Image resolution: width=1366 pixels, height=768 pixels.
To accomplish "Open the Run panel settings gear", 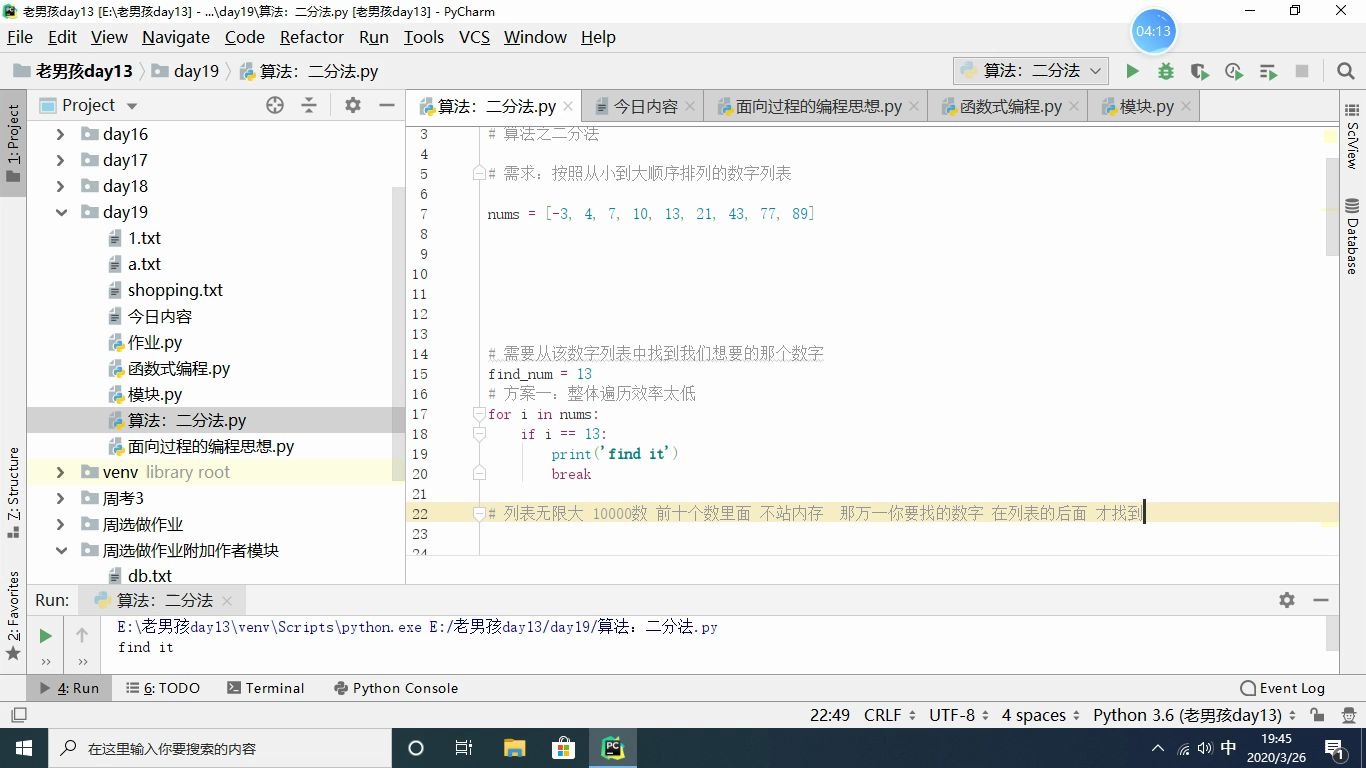I will pos(1286,600).
